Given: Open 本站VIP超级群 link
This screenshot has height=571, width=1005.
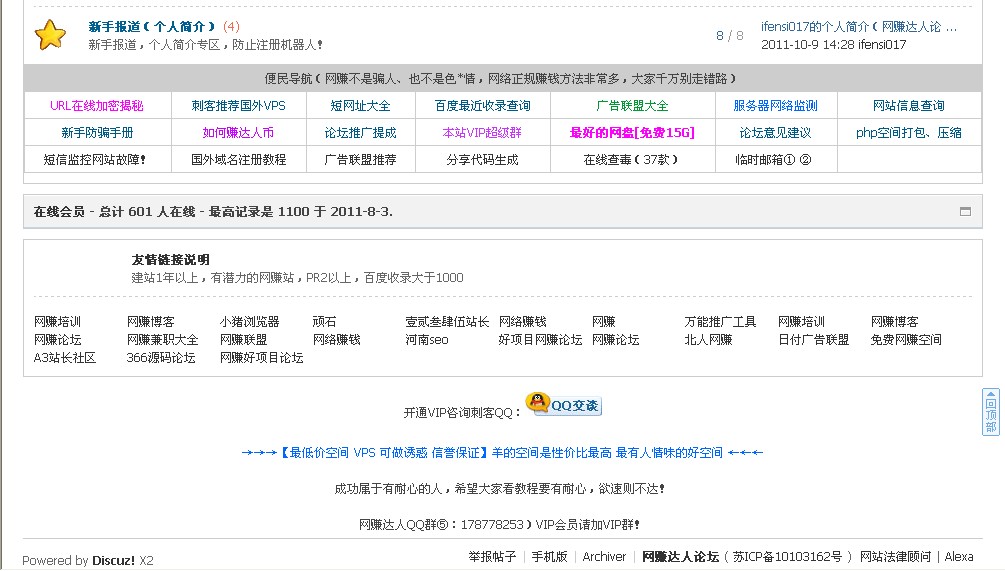Looking at the screenshot, I should 482,133.
